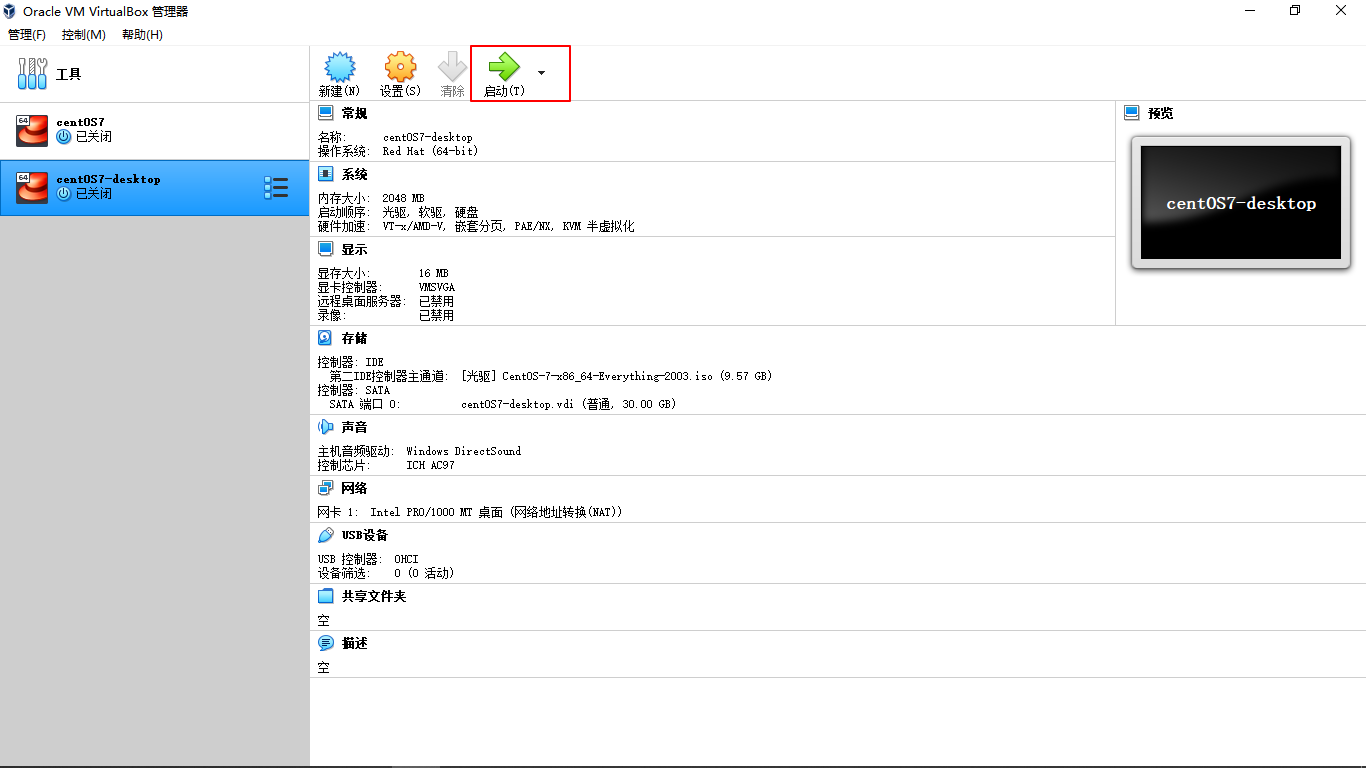Open the 帮助(H) menu
Image resolution: width=1366 pixels, height=768 pixels.
(143, 35)
